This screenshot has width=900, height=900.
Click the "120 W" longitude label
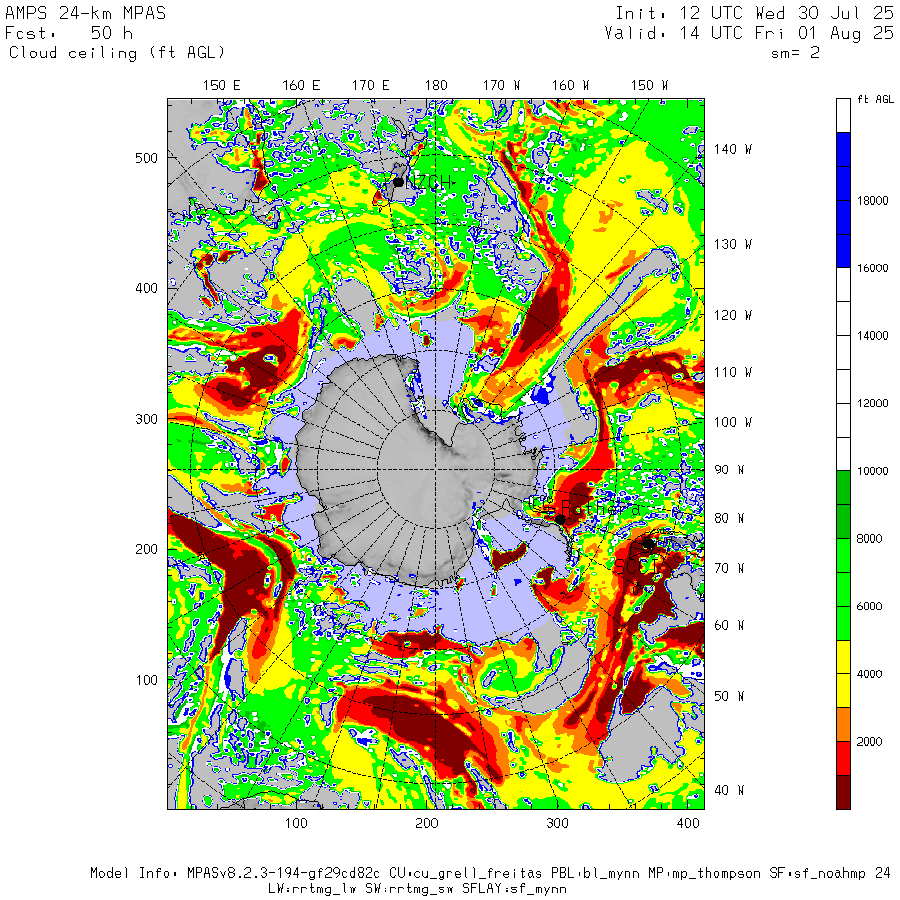coord(733,315)
